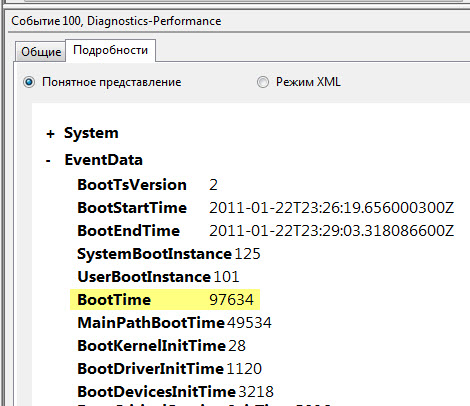Click the SystemBootInstance label

tap(154, 254)
